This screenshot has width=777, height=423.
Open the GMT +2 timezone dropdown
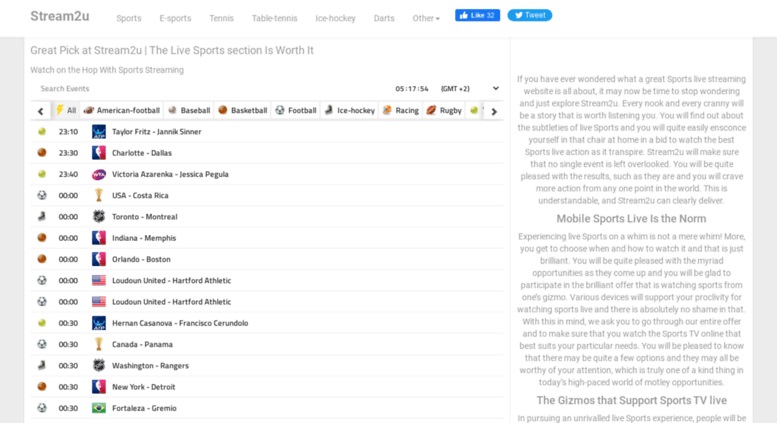tap(470, 89)
